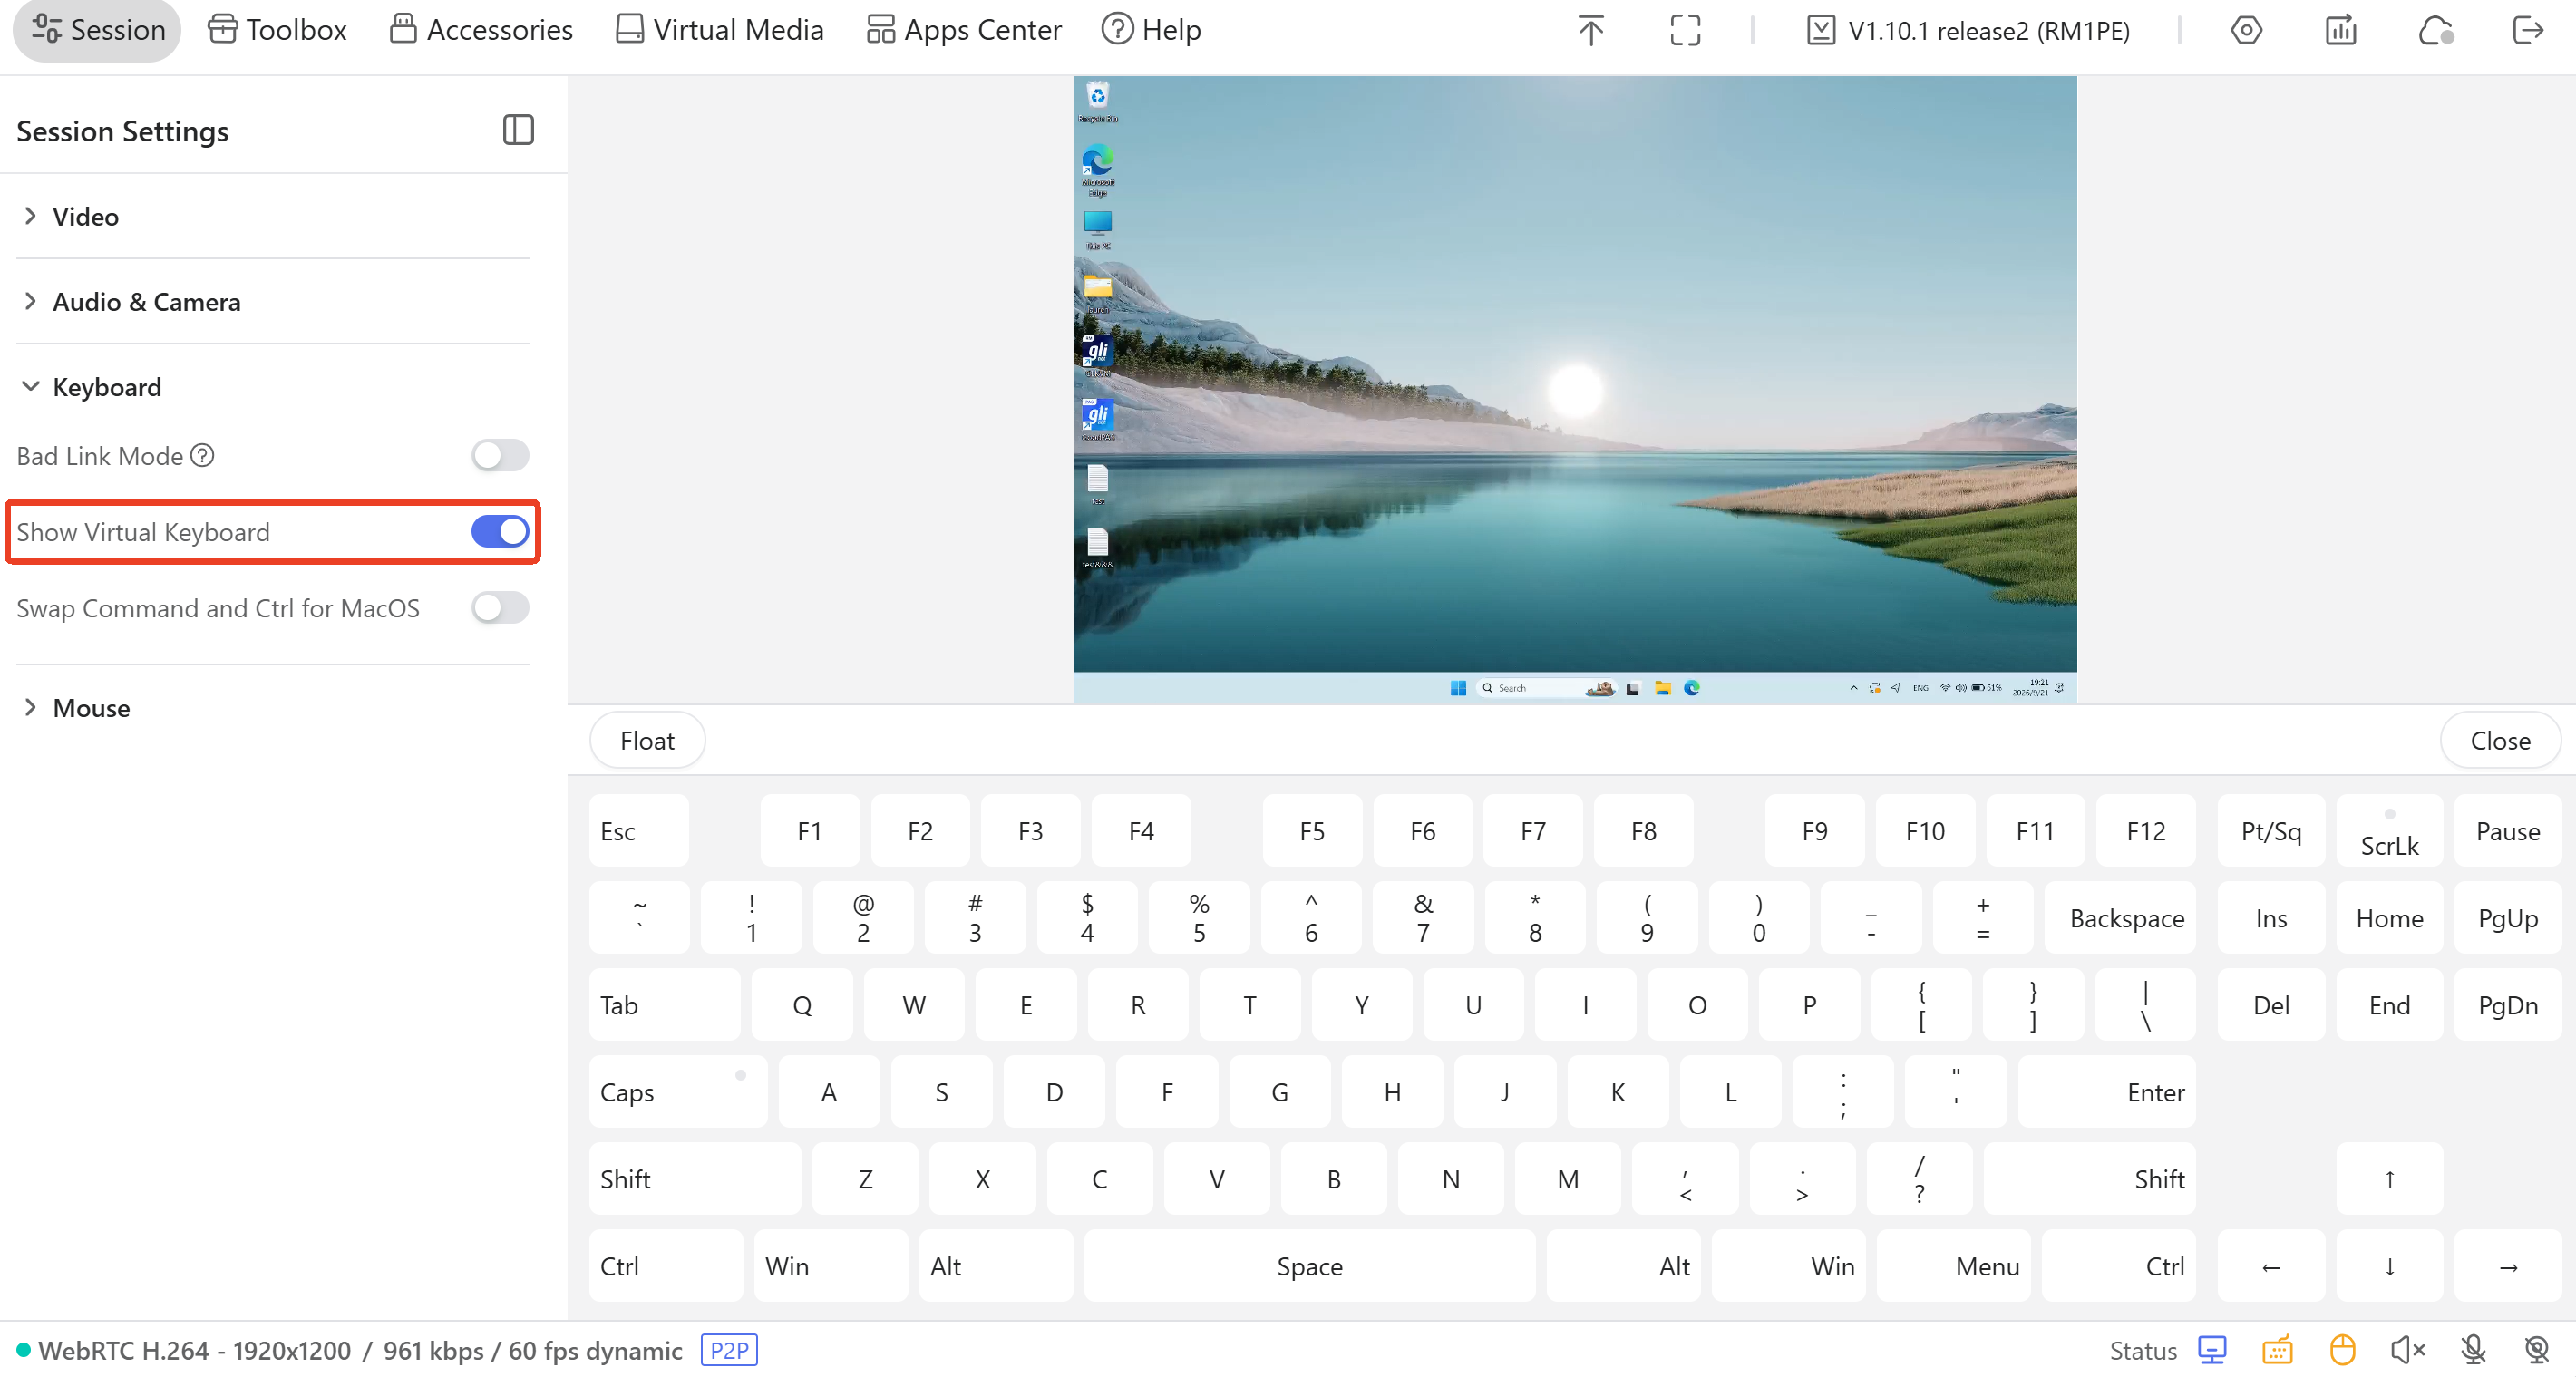Click the orange keyboard status icon

tap(2277, 1351)
